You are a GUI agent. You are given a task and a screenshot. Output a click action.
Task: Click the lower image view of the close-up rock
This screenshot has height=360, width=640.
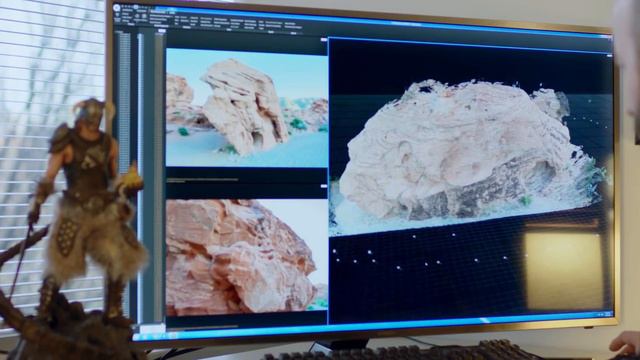[x=247, y=257]
